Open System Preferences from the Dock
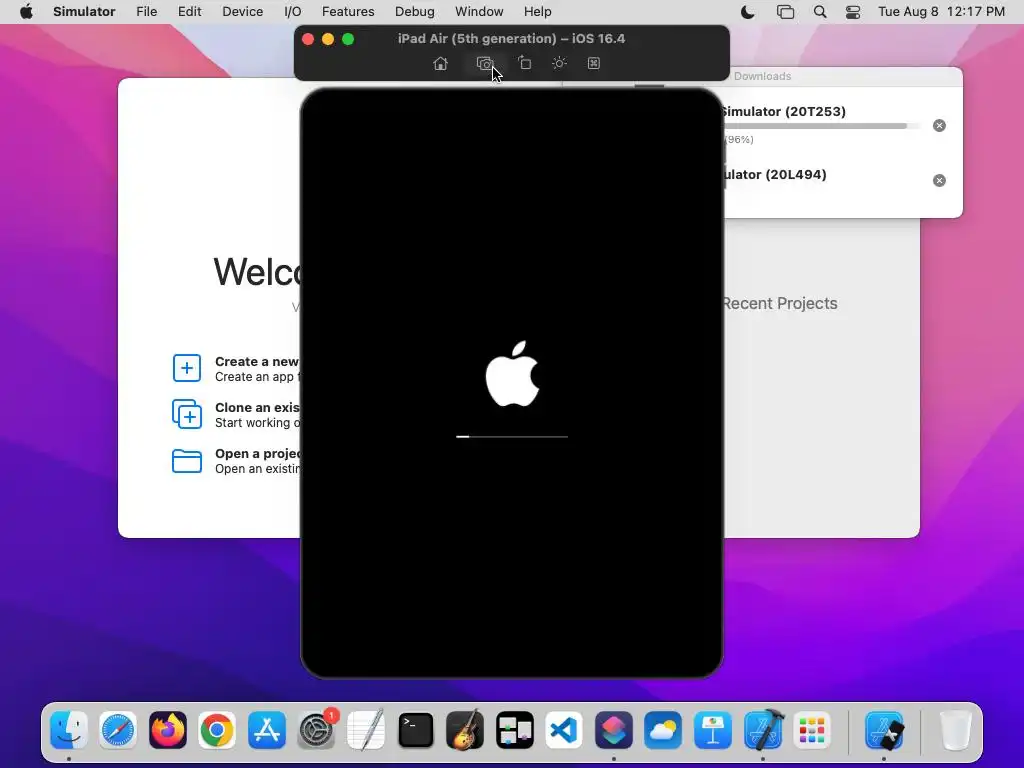The width and height of the screenshot is (1024, 768). [x=316, y=729]
